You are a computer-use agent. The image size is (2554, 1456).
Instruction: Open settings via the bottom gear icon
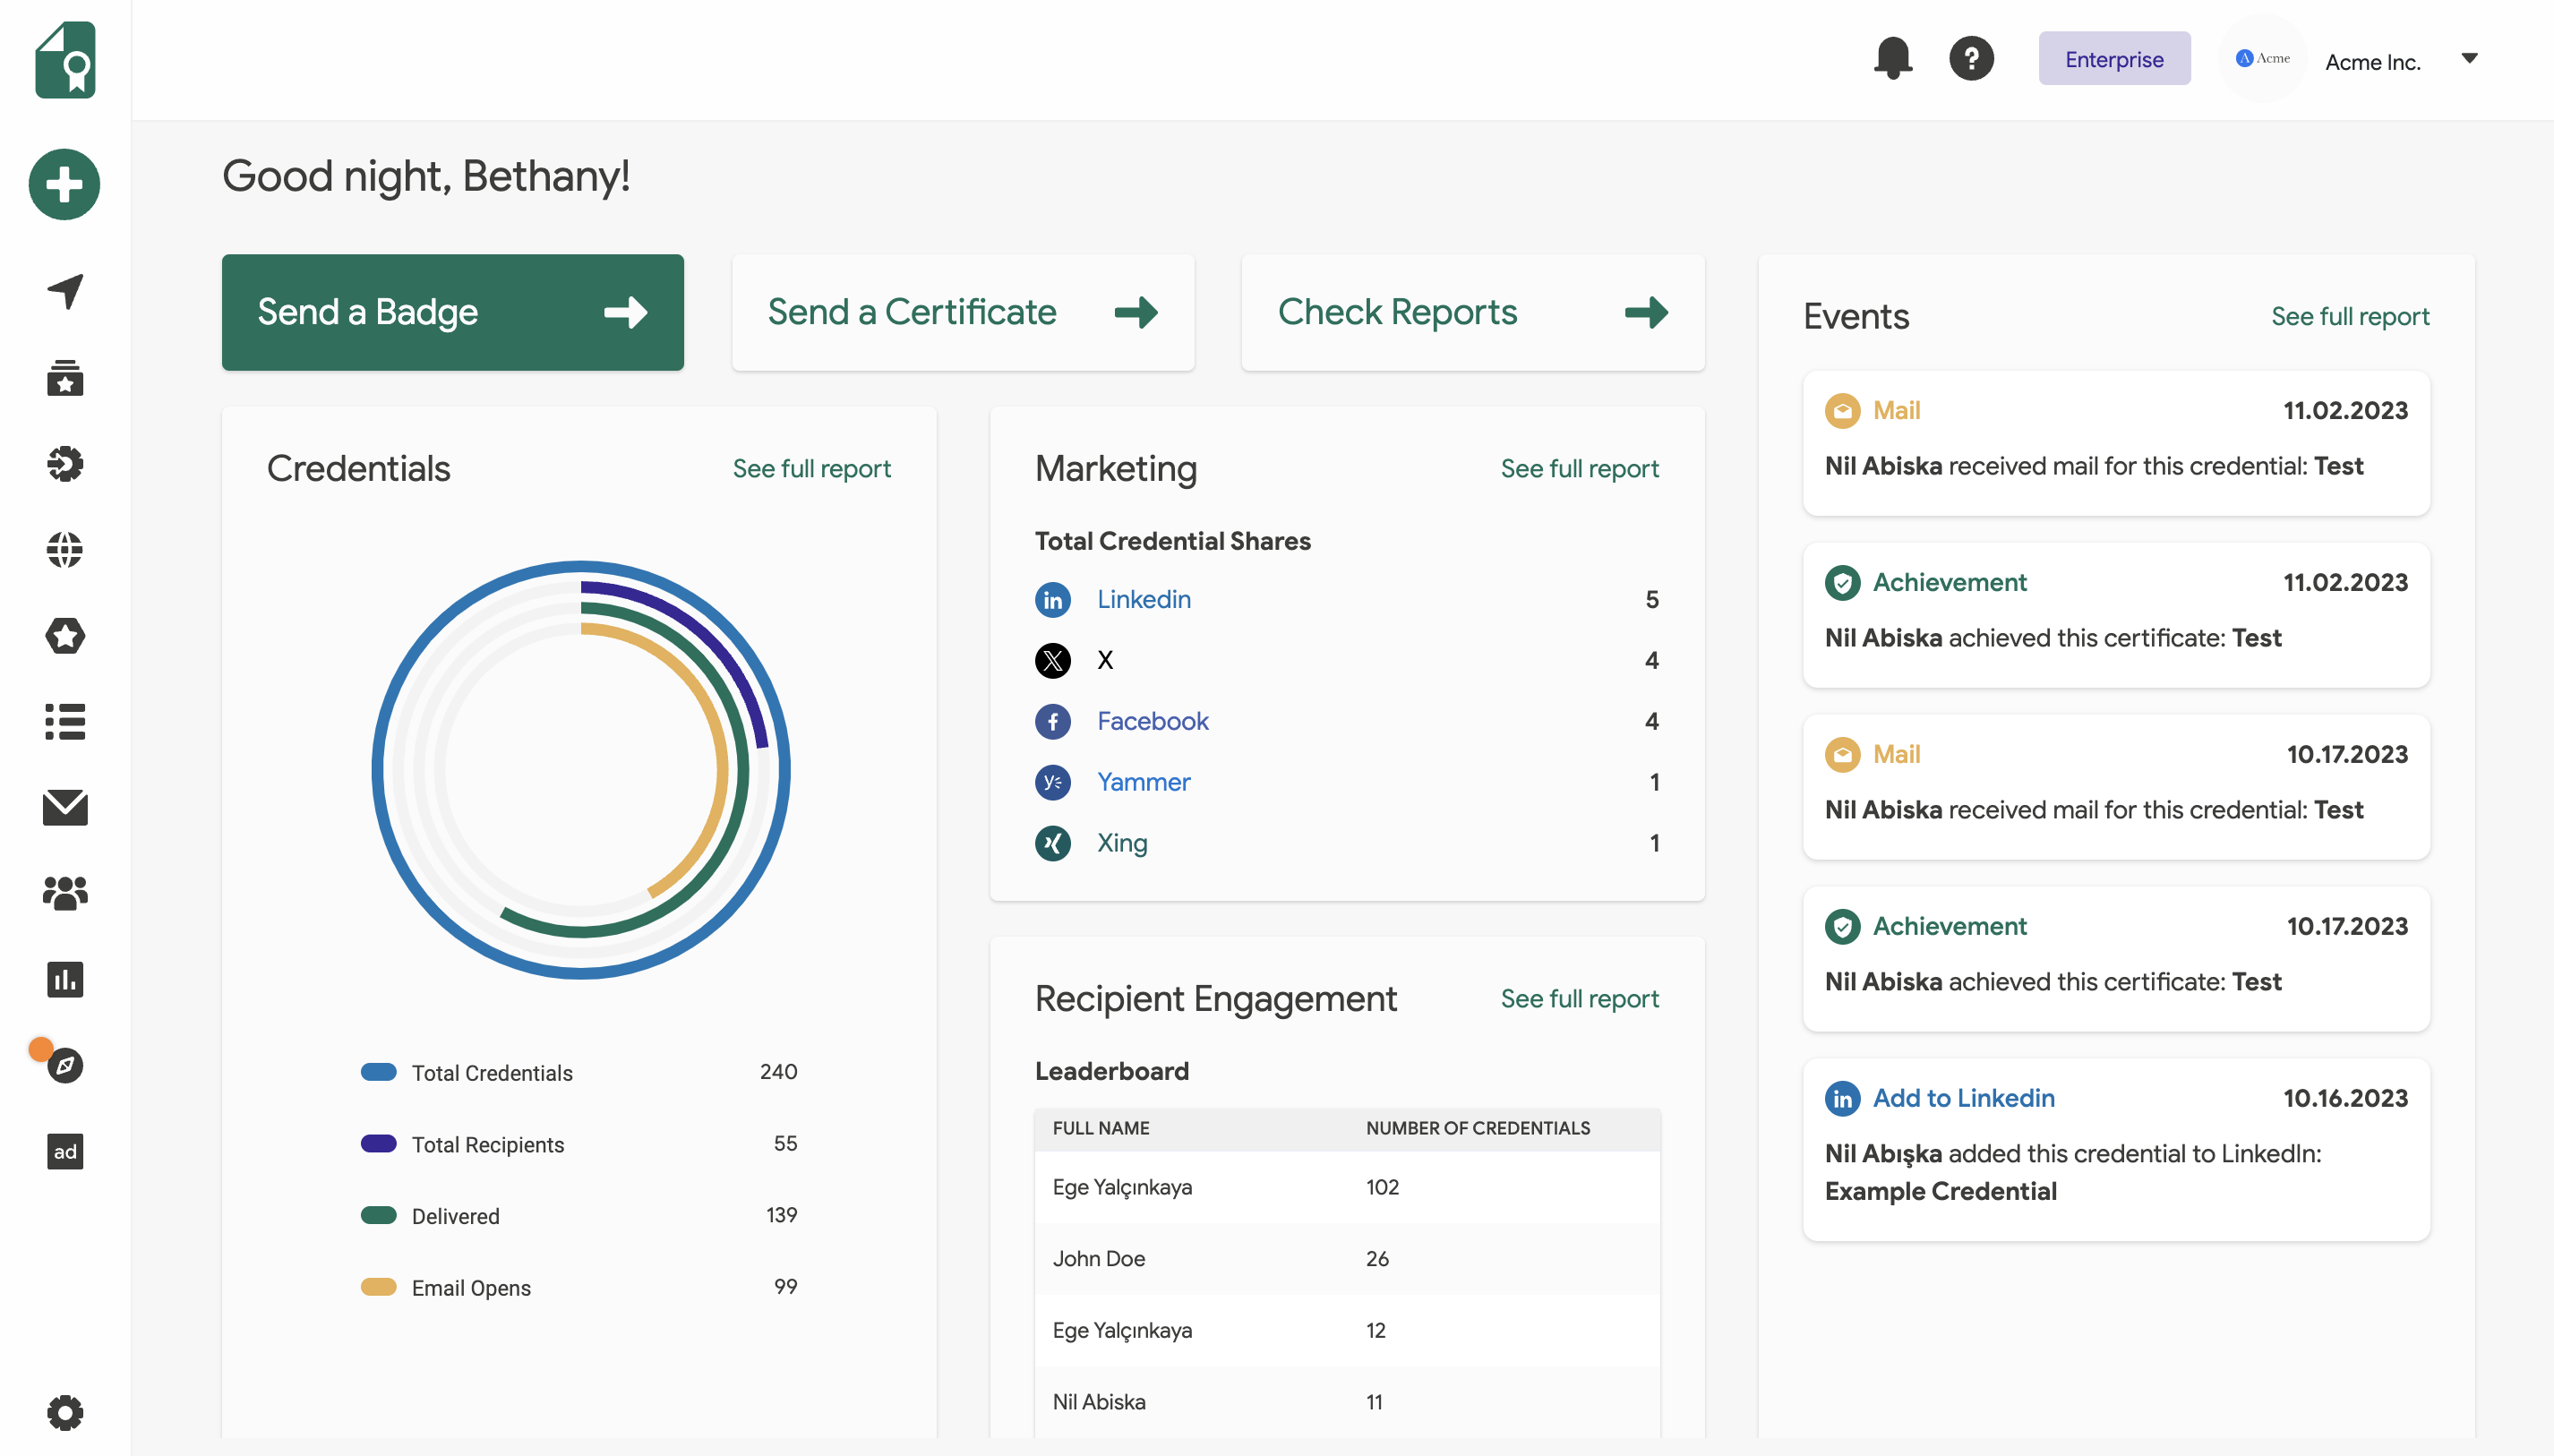[x=64, y=1412]
